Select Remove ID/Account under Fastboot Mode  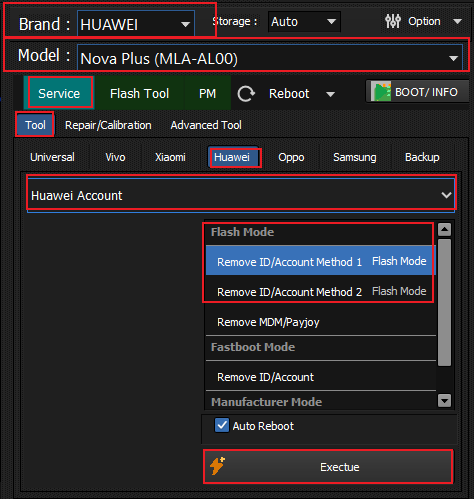321,377
